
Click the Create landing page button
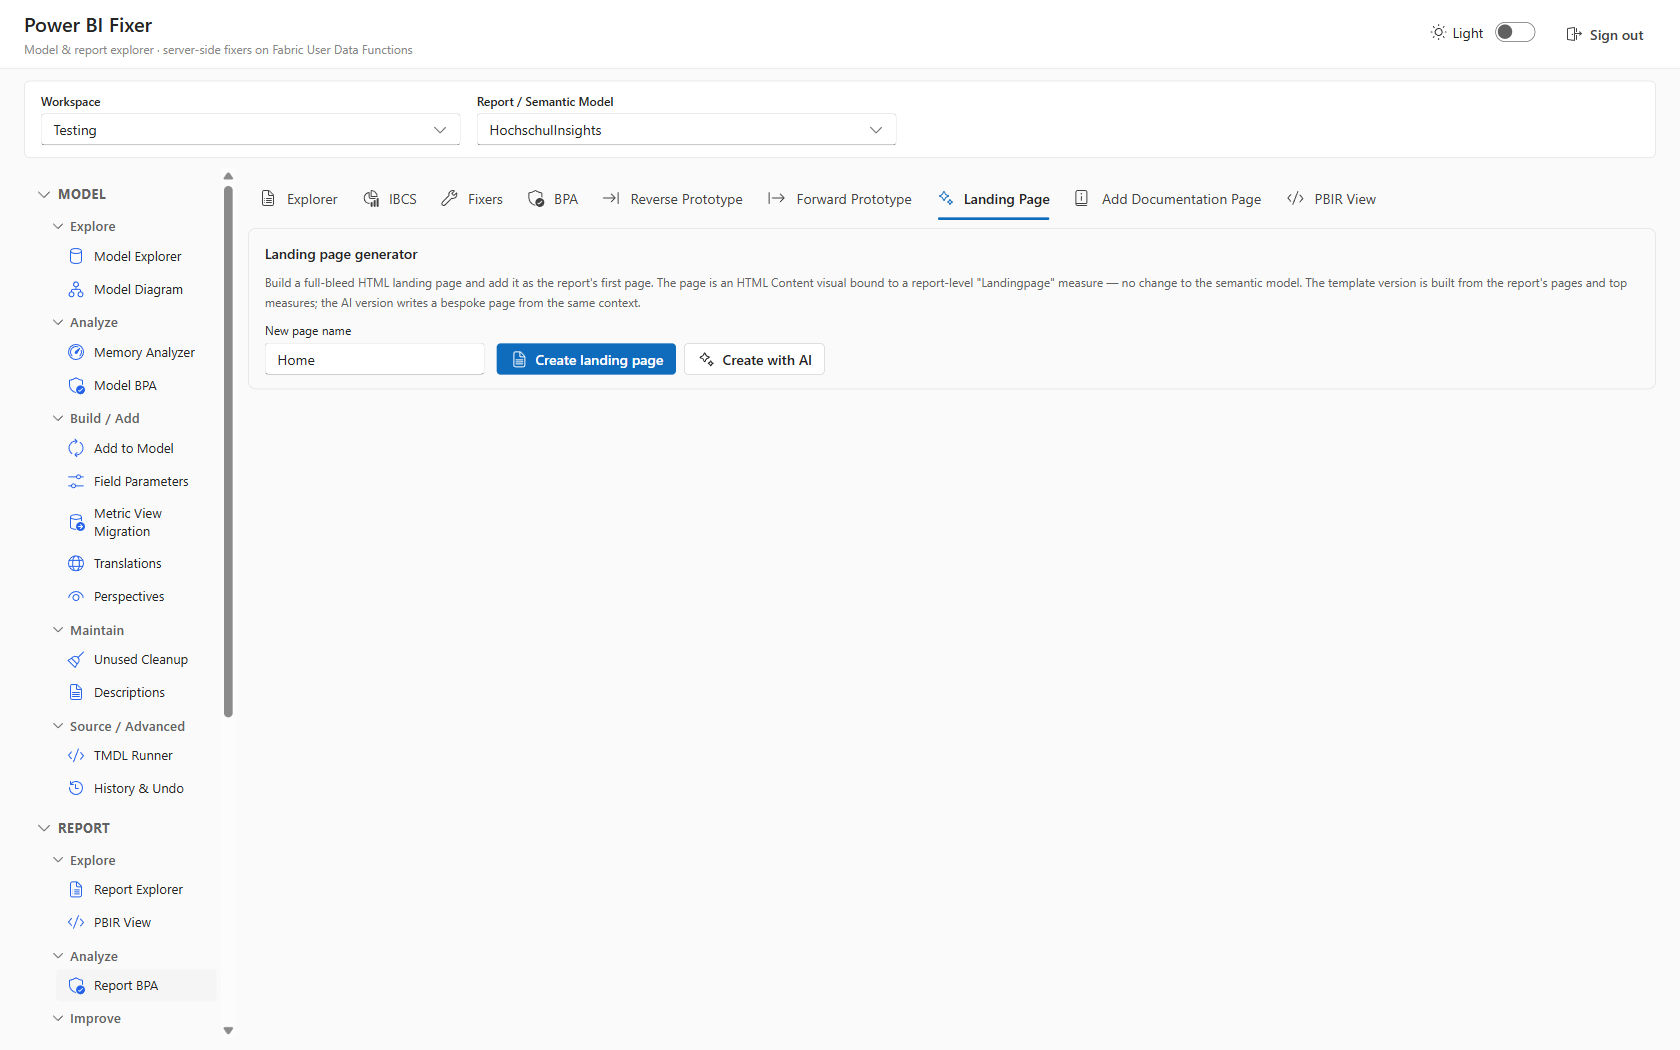coord(586,359)
